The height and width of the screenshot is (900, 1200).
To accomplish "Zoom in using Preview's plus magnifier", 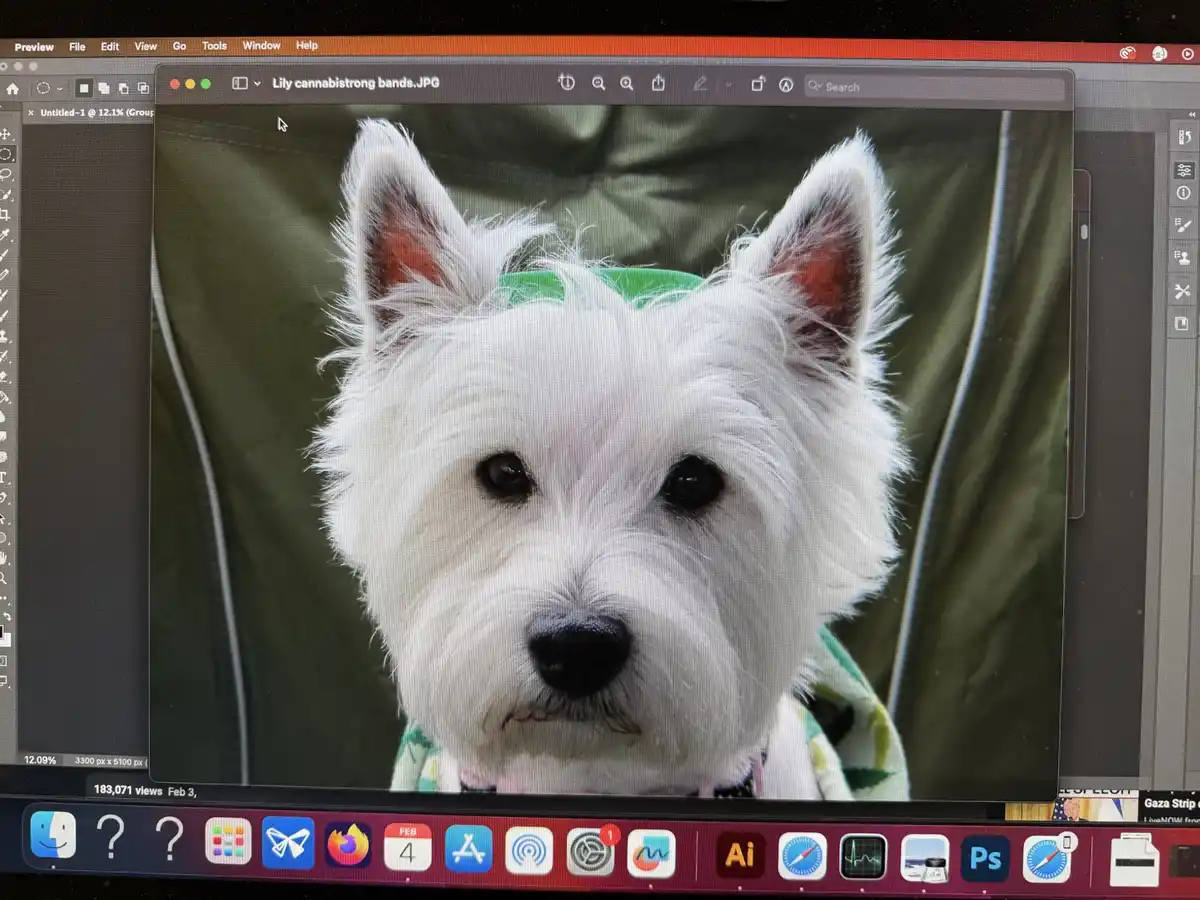I will [627, 84].
